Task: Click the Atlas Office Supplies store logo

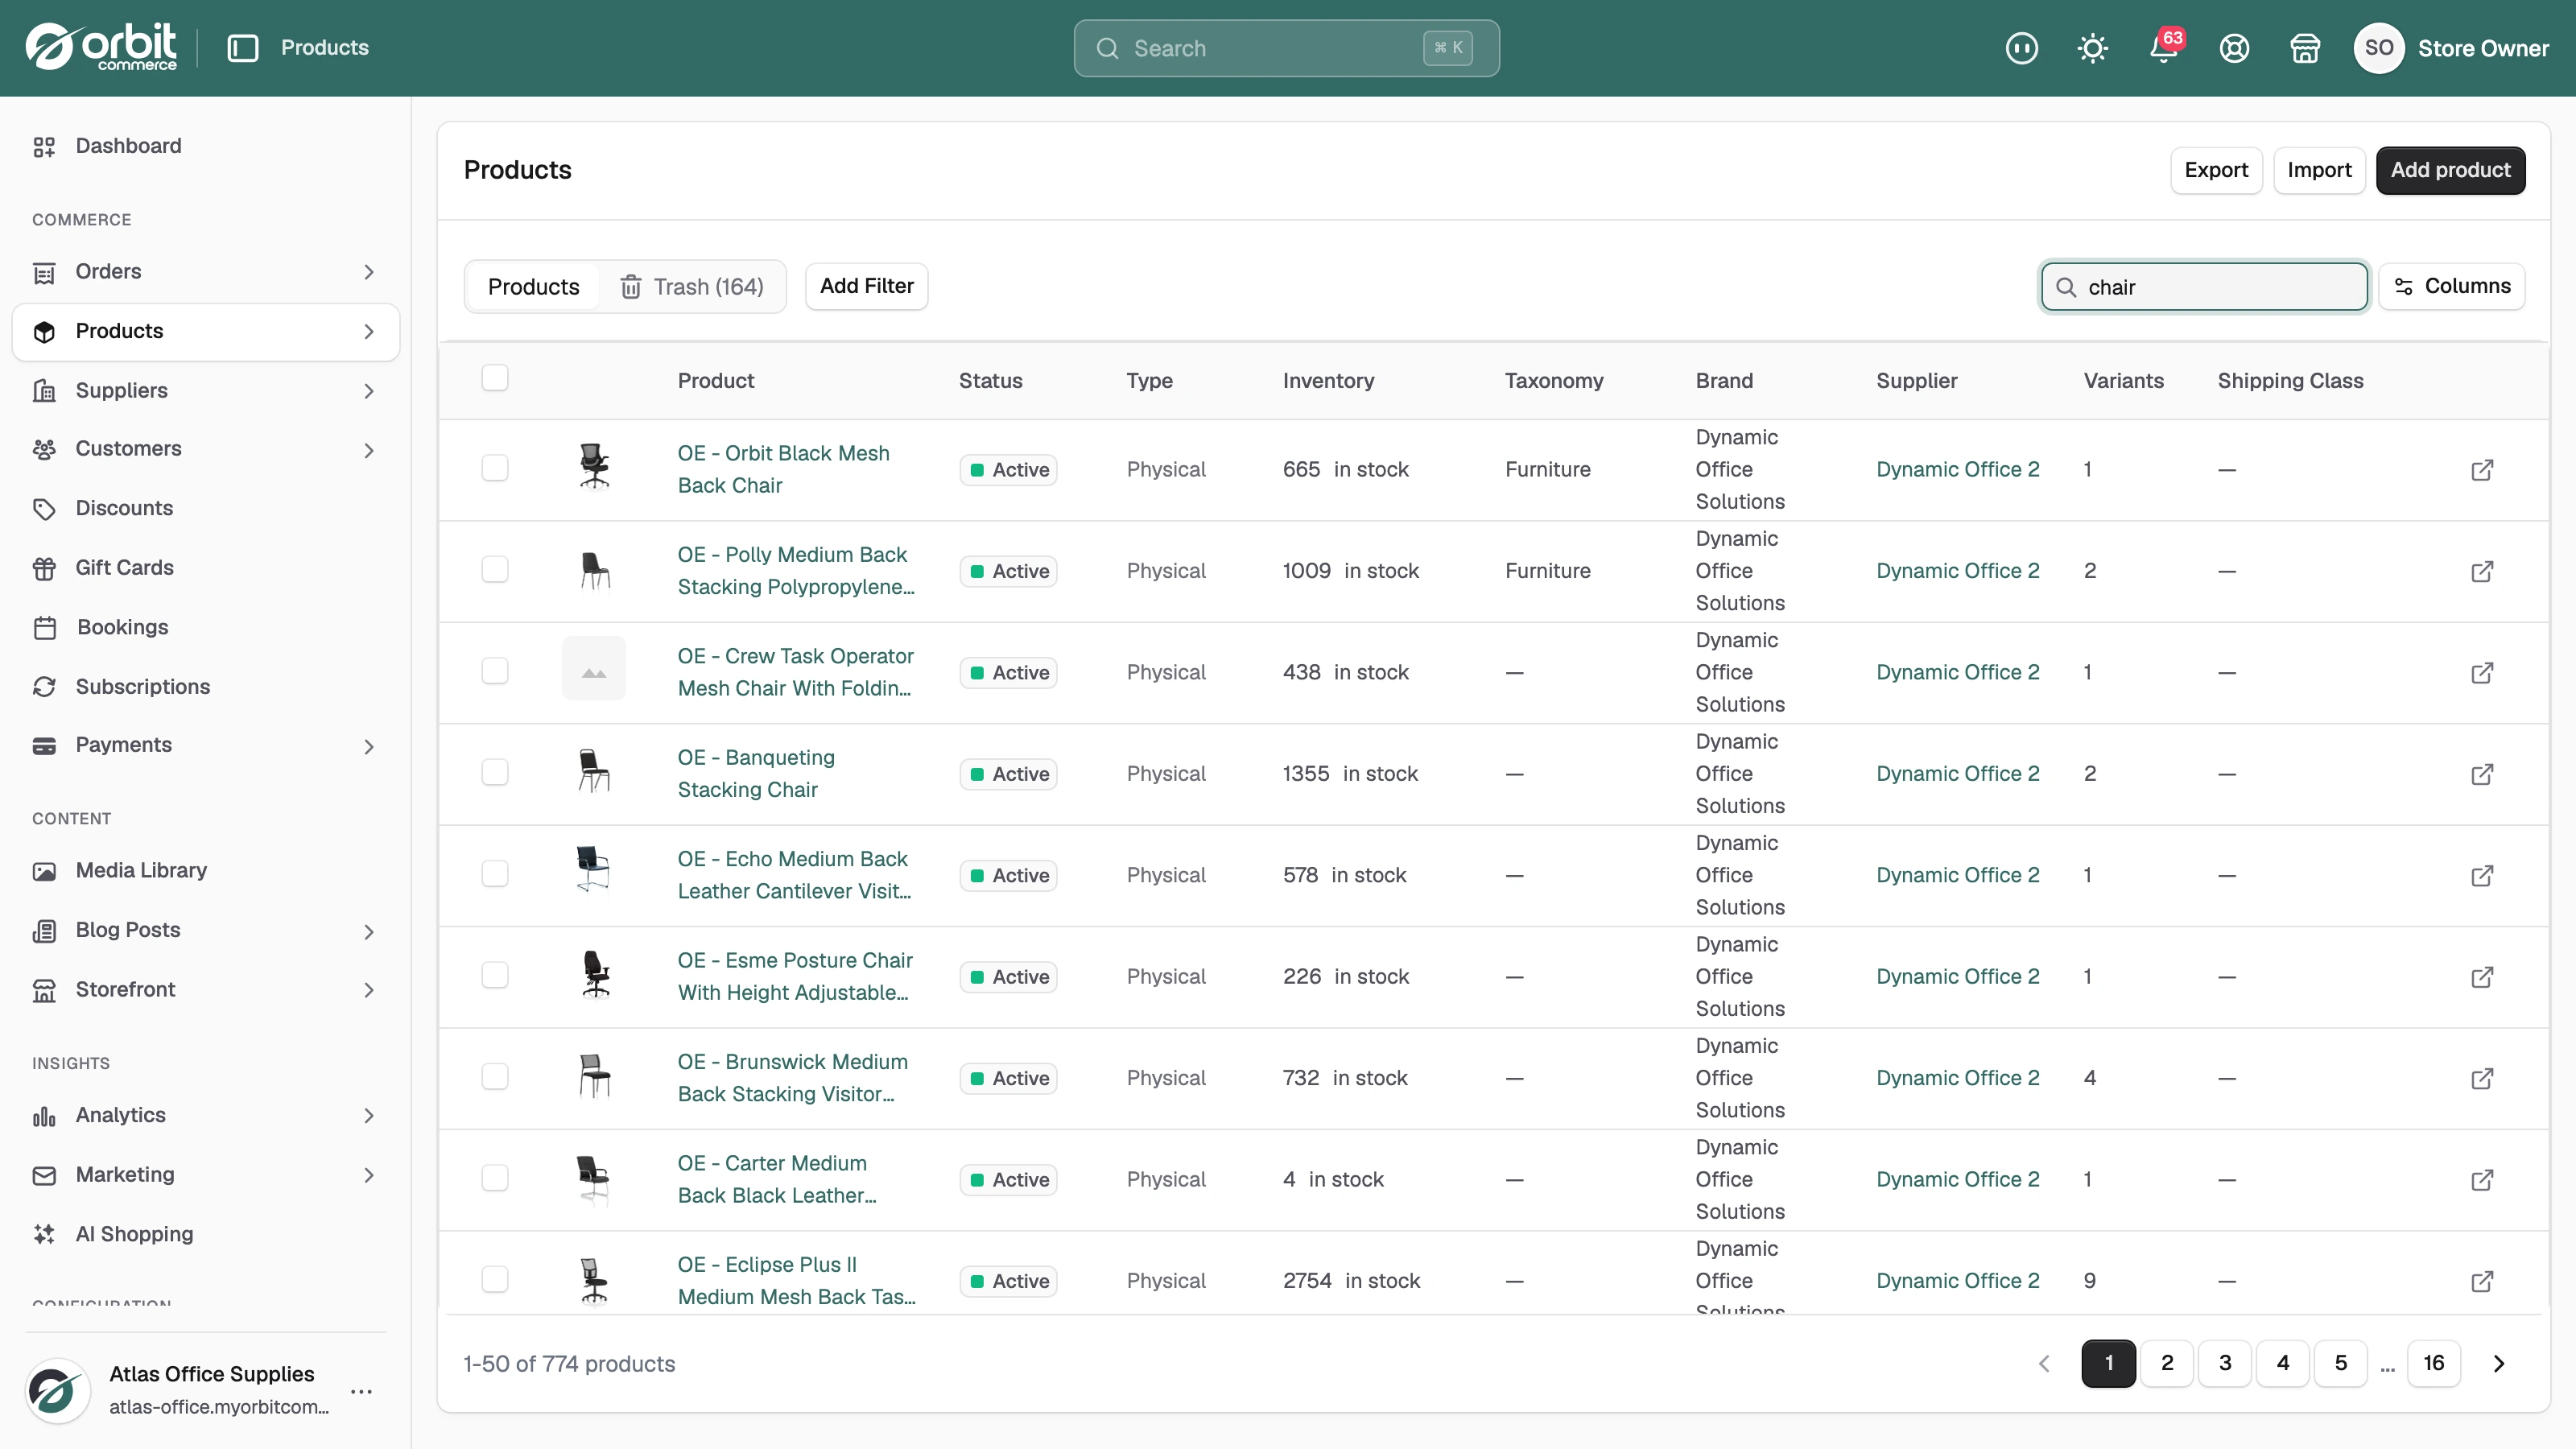Action: pos(58,1390)
